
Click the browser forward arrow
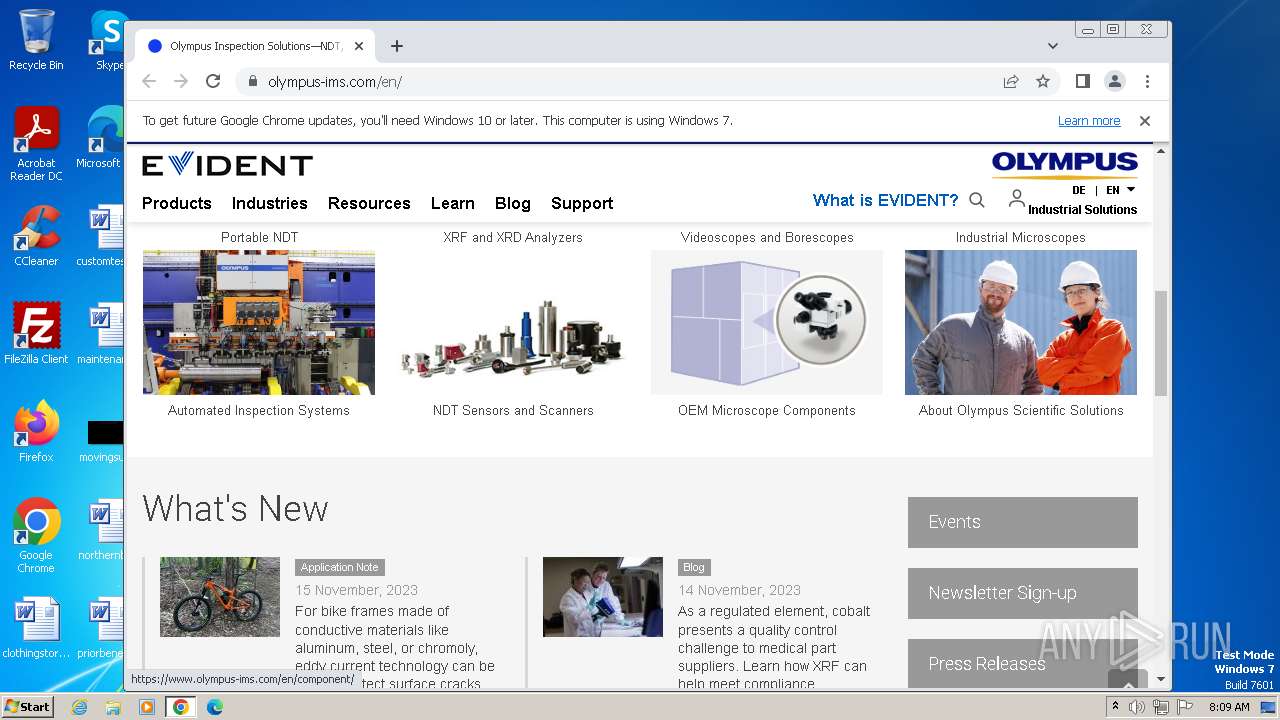tap(181, 81)
